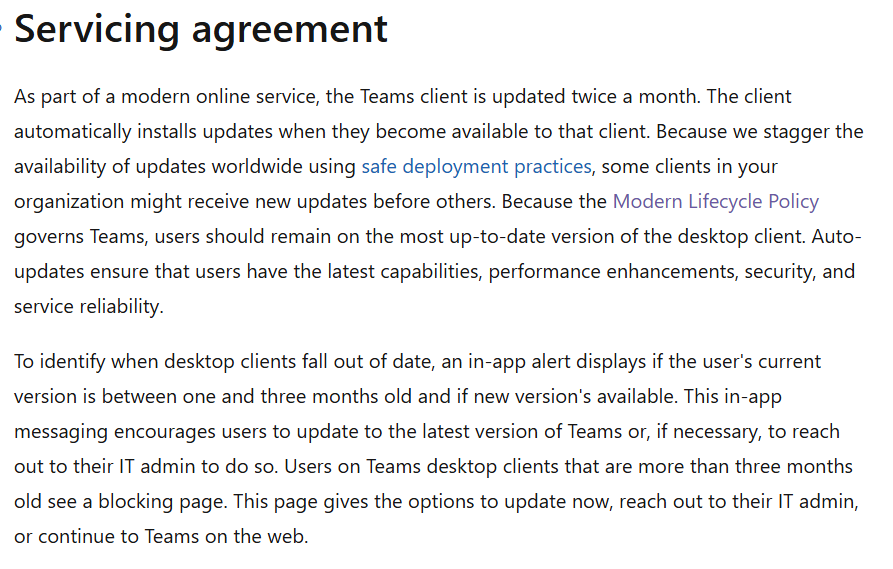Viewport: 893px width, 569px height.
Task: Click the words 'service reliability.'
Action: [x=89, y=306]
